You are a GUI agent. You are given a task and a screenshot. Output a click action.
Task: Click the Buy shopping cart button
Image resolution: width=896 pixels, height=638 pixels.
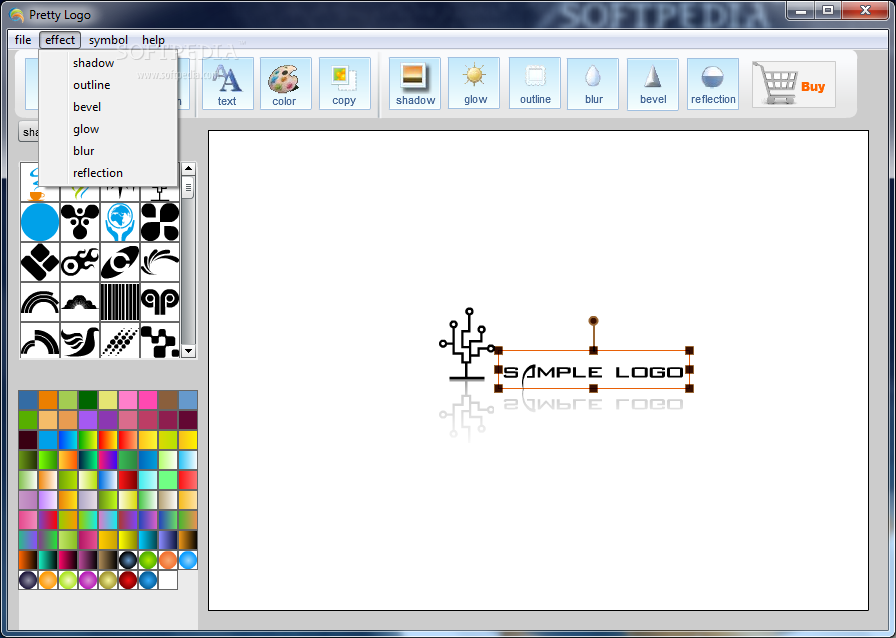(x=794, y=85)
